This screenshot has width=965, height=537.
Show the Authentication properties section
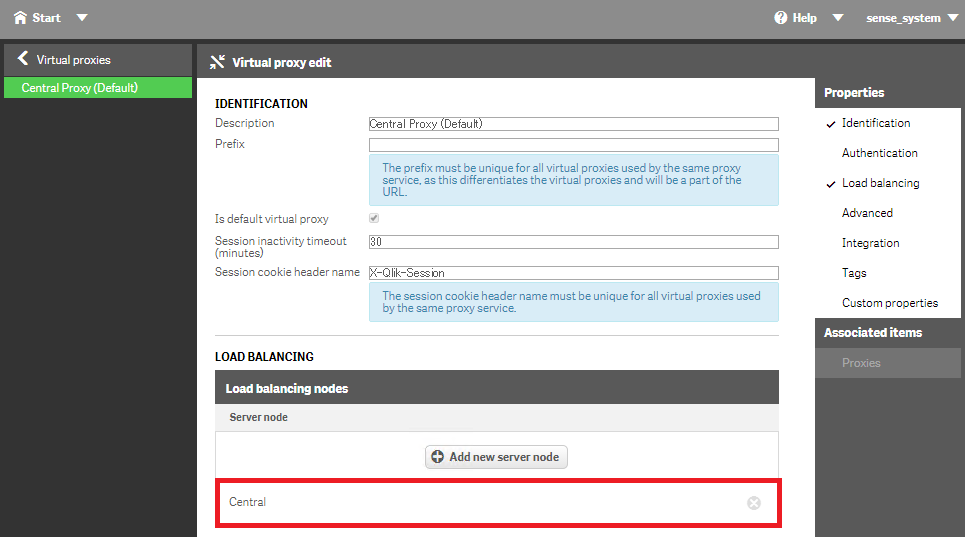tap(879, 153)
